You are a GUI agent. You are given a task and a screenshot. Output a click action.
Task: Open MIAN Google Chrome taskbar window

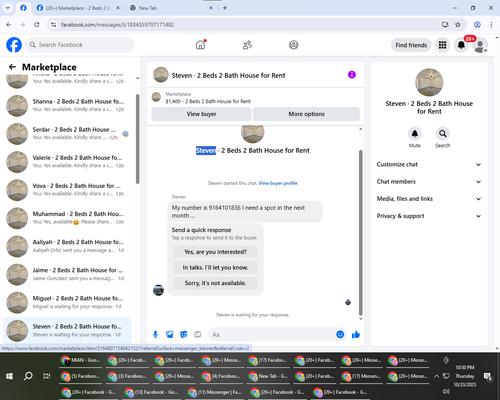pyautogui.click(x=82, y=360)
